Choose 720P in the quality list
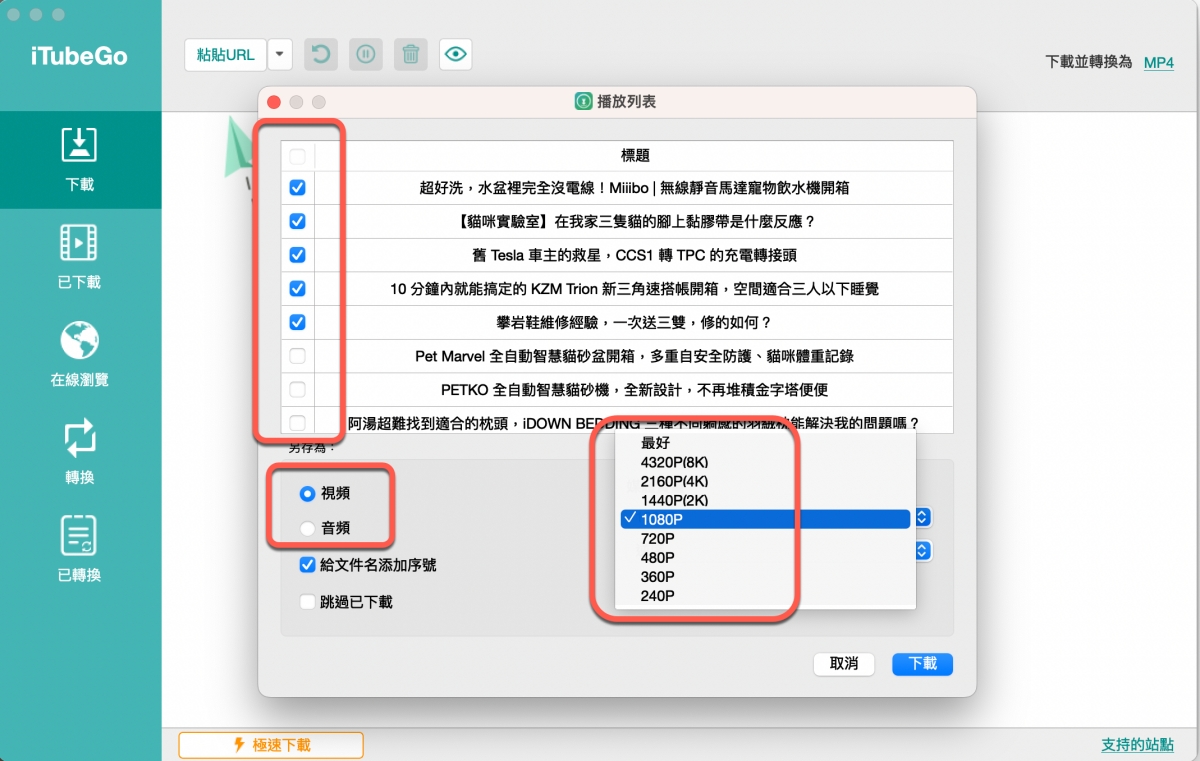Viewport: 1200px width, 761px height. [765, 539]
